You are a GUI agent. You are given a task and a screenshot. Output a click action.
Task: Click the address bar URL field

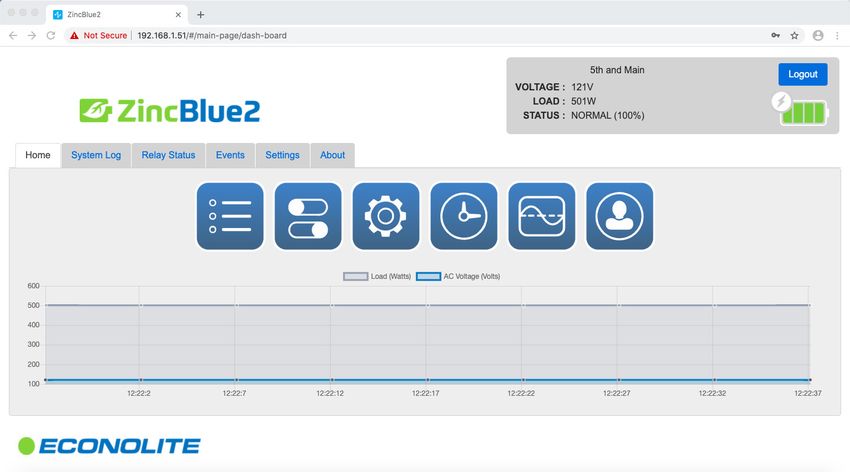click(x=434, y=35)
